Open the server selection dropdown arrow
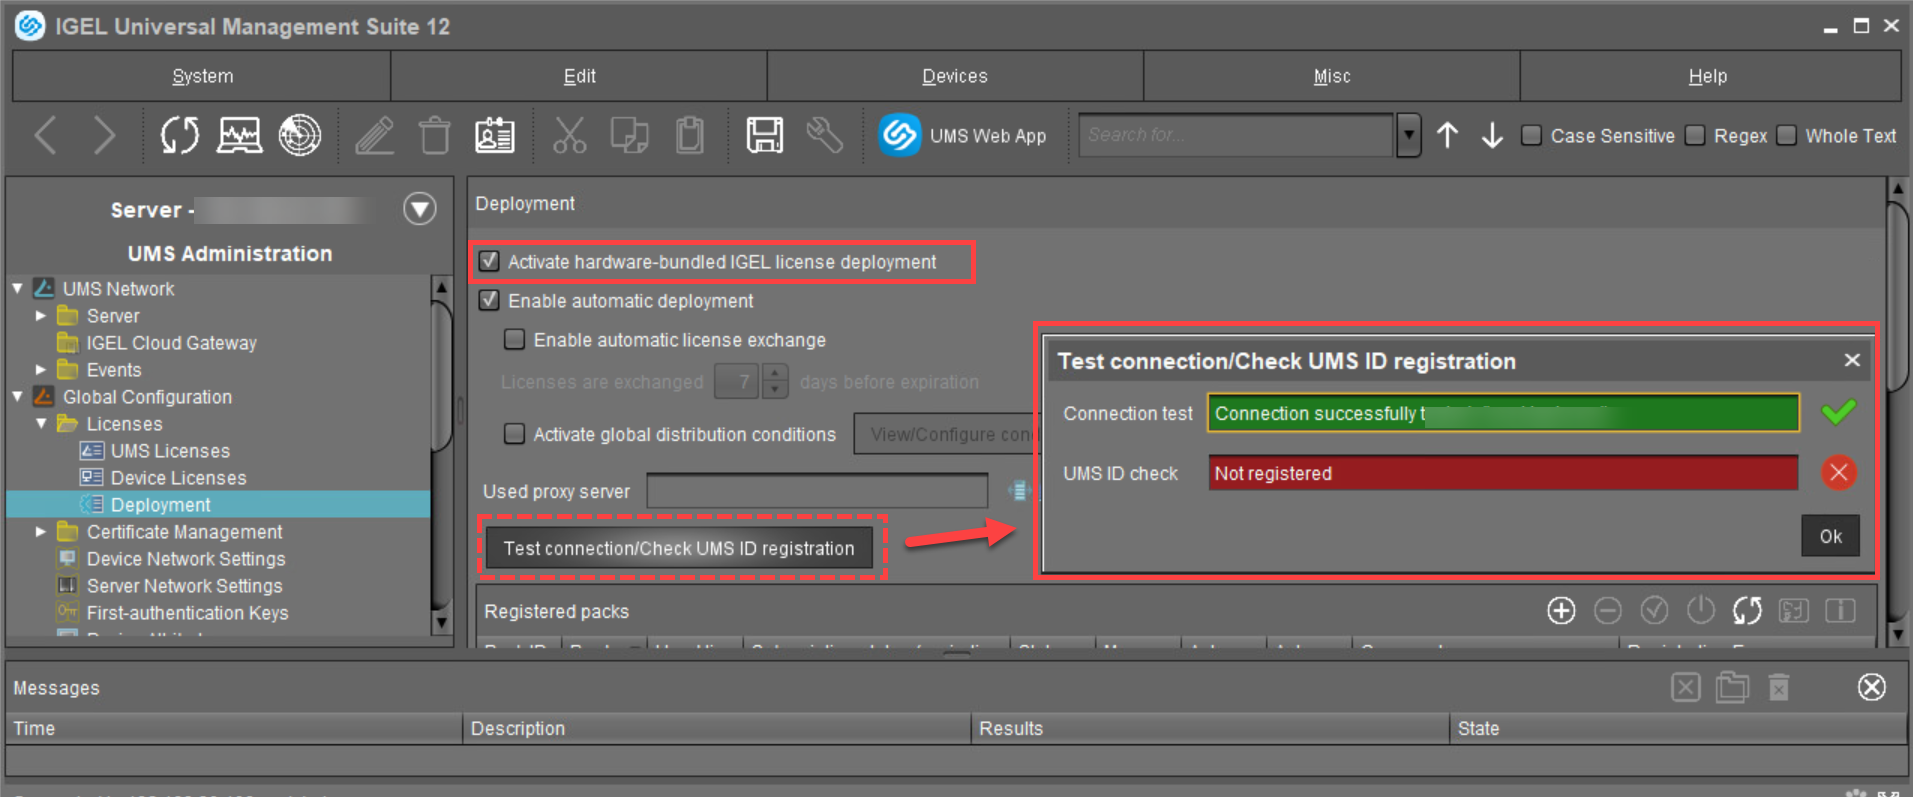This screenshot has height=797, width=1913. (x=419, y=209)
